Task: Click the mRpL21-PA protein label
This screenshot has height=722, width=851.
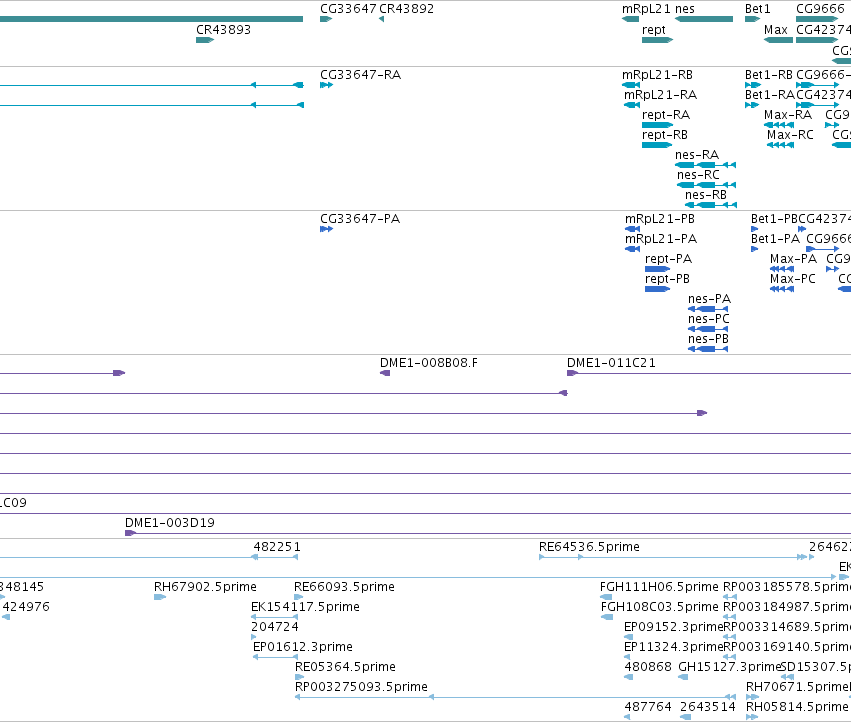Action: click(661, 239)
